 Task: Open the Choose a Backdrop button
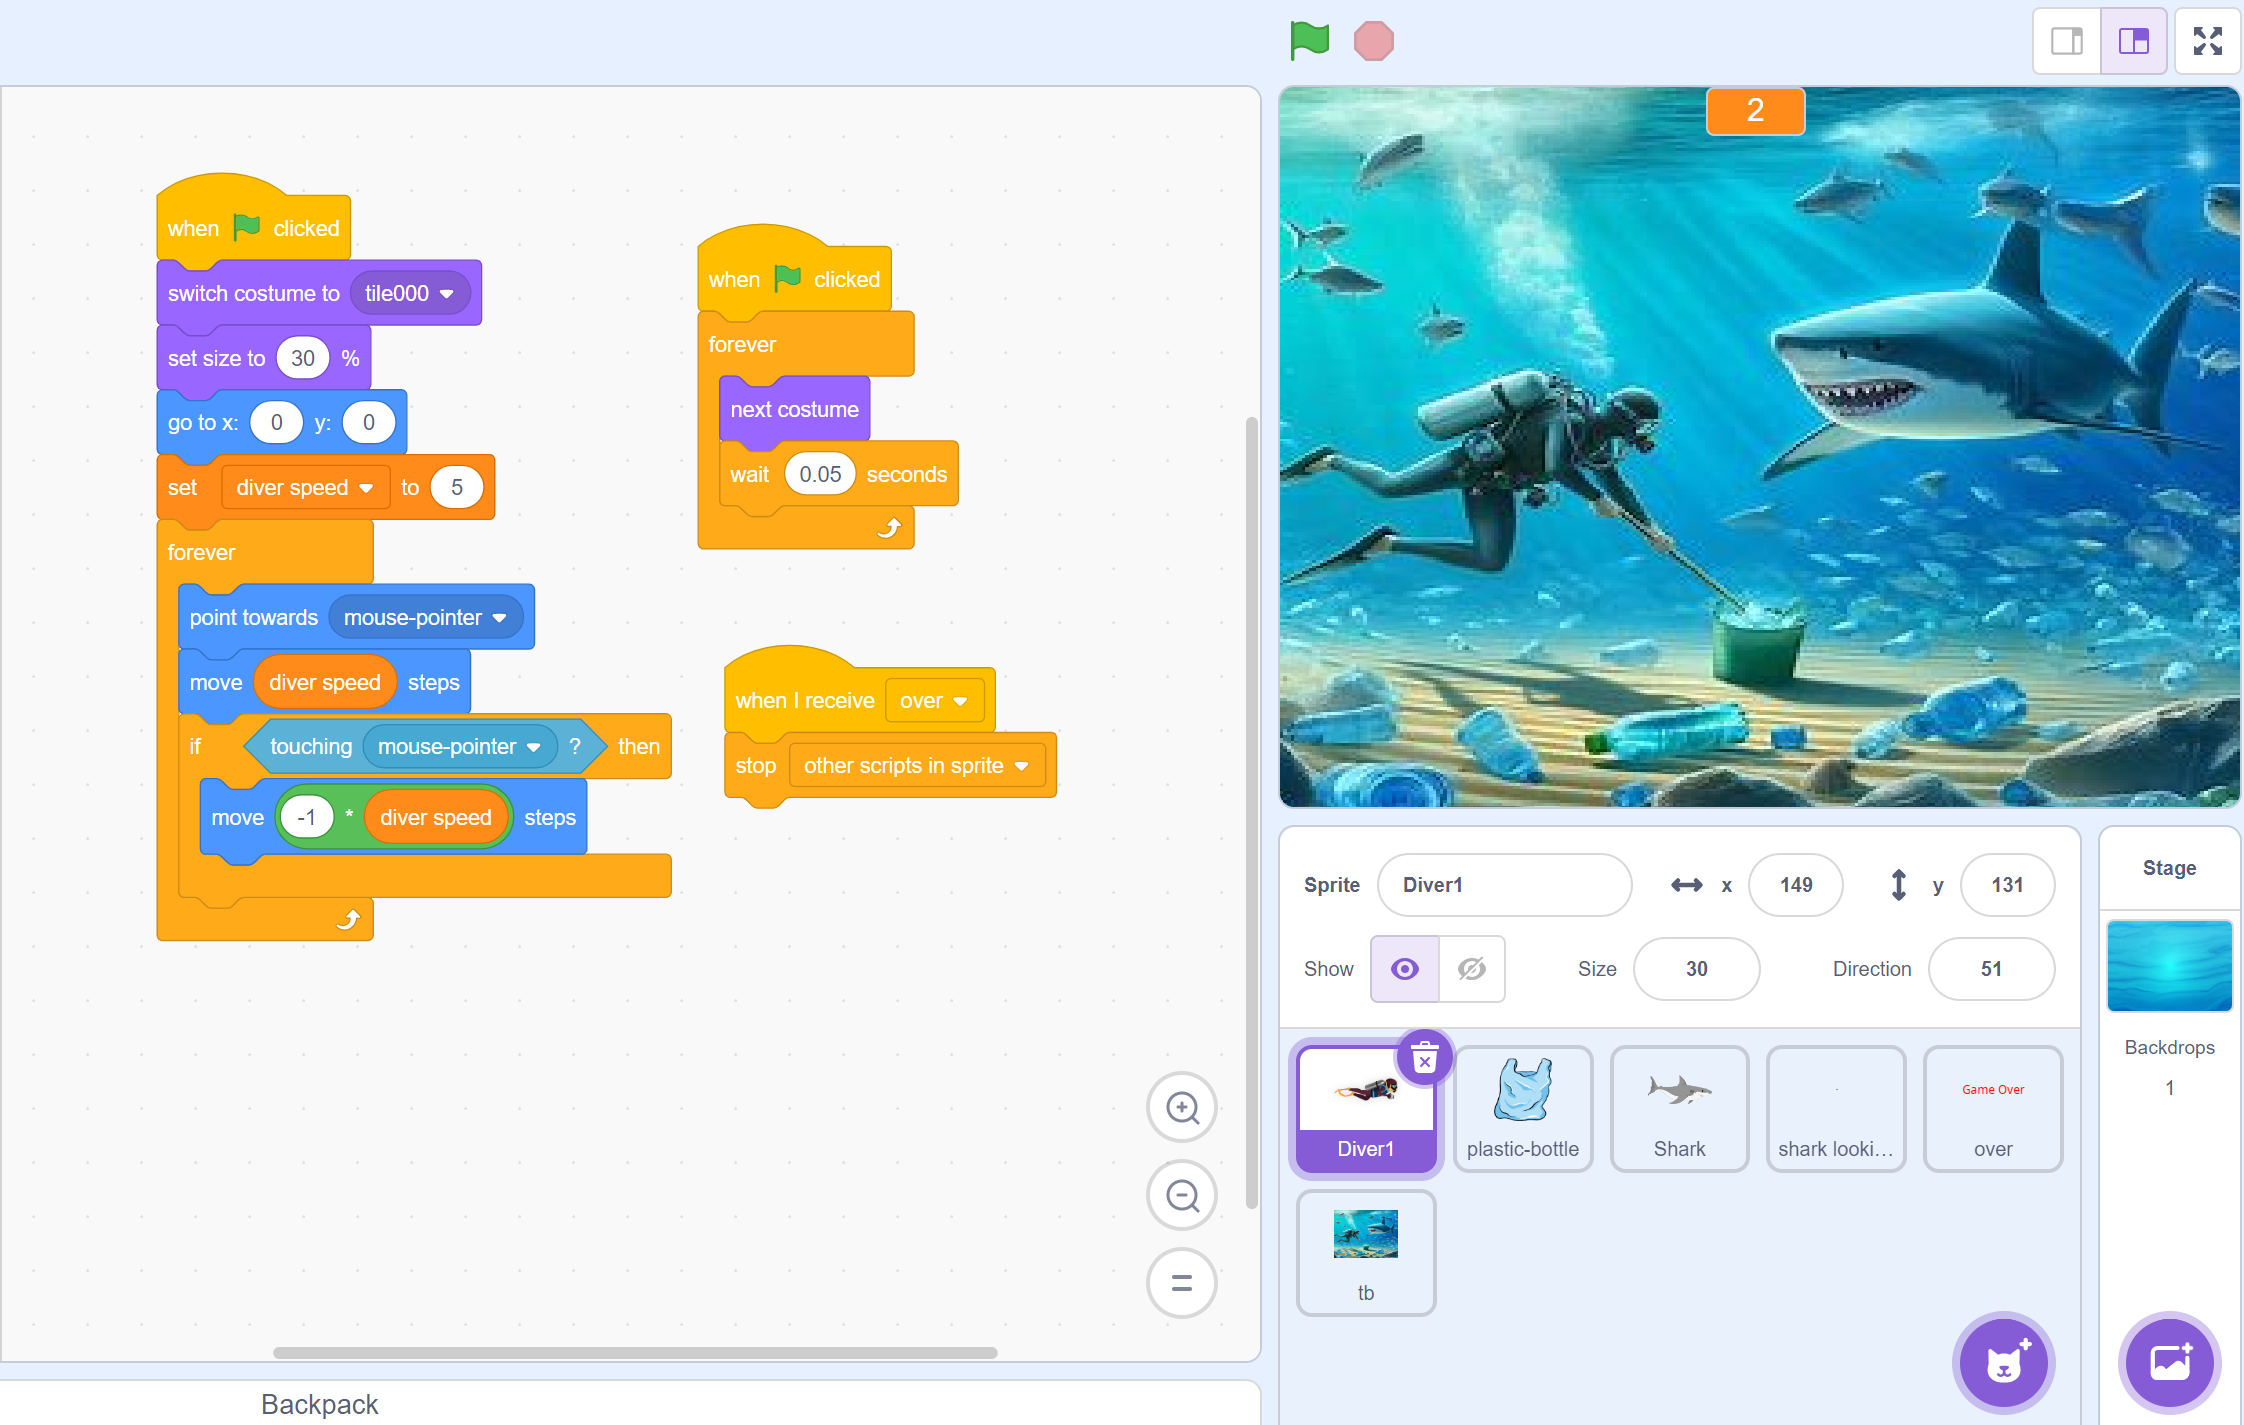pyautogui.click(x=2169, y=1362)
